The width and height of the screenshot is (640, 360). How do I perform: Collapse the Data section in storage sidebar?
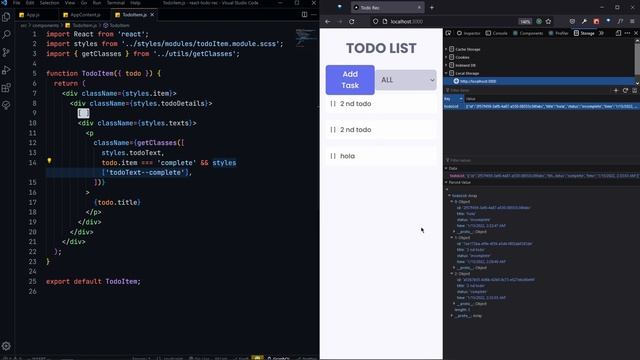446,168
